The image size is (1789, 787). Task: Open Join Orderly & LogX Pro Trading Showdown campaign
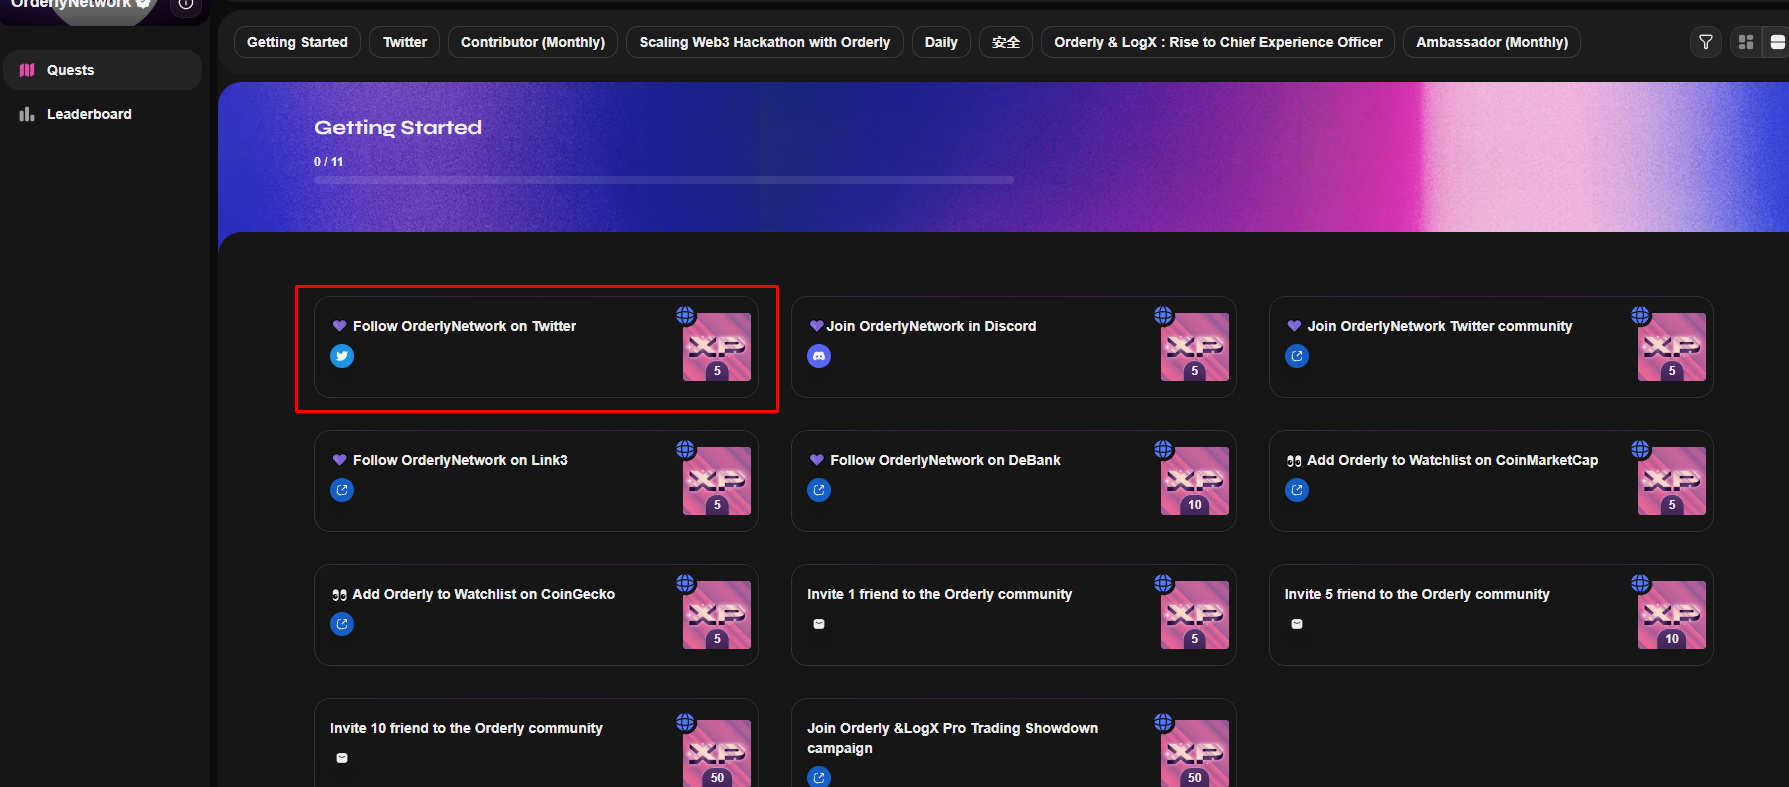[1014, 743]
